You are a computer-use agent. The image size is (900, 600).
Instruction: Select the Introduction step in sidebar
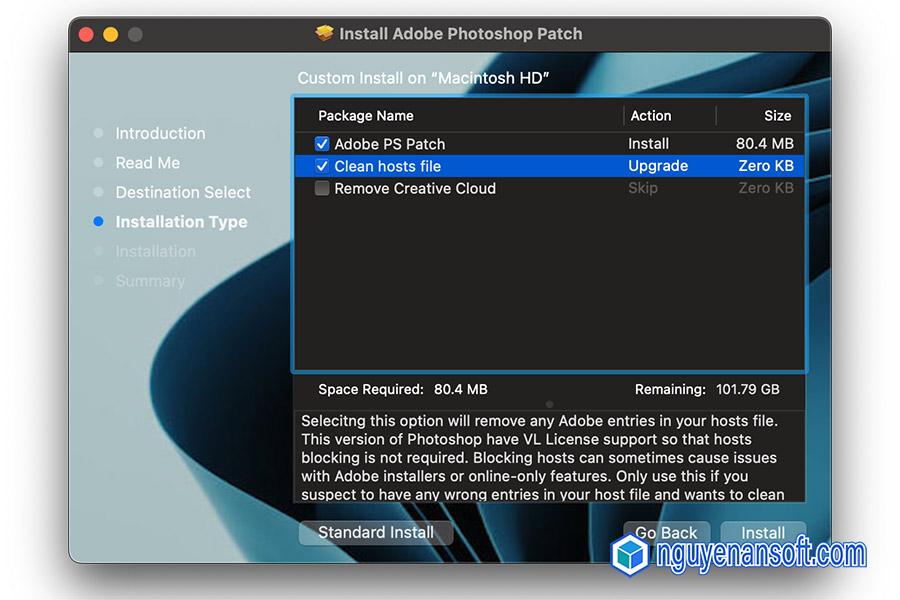coord(160,133)
